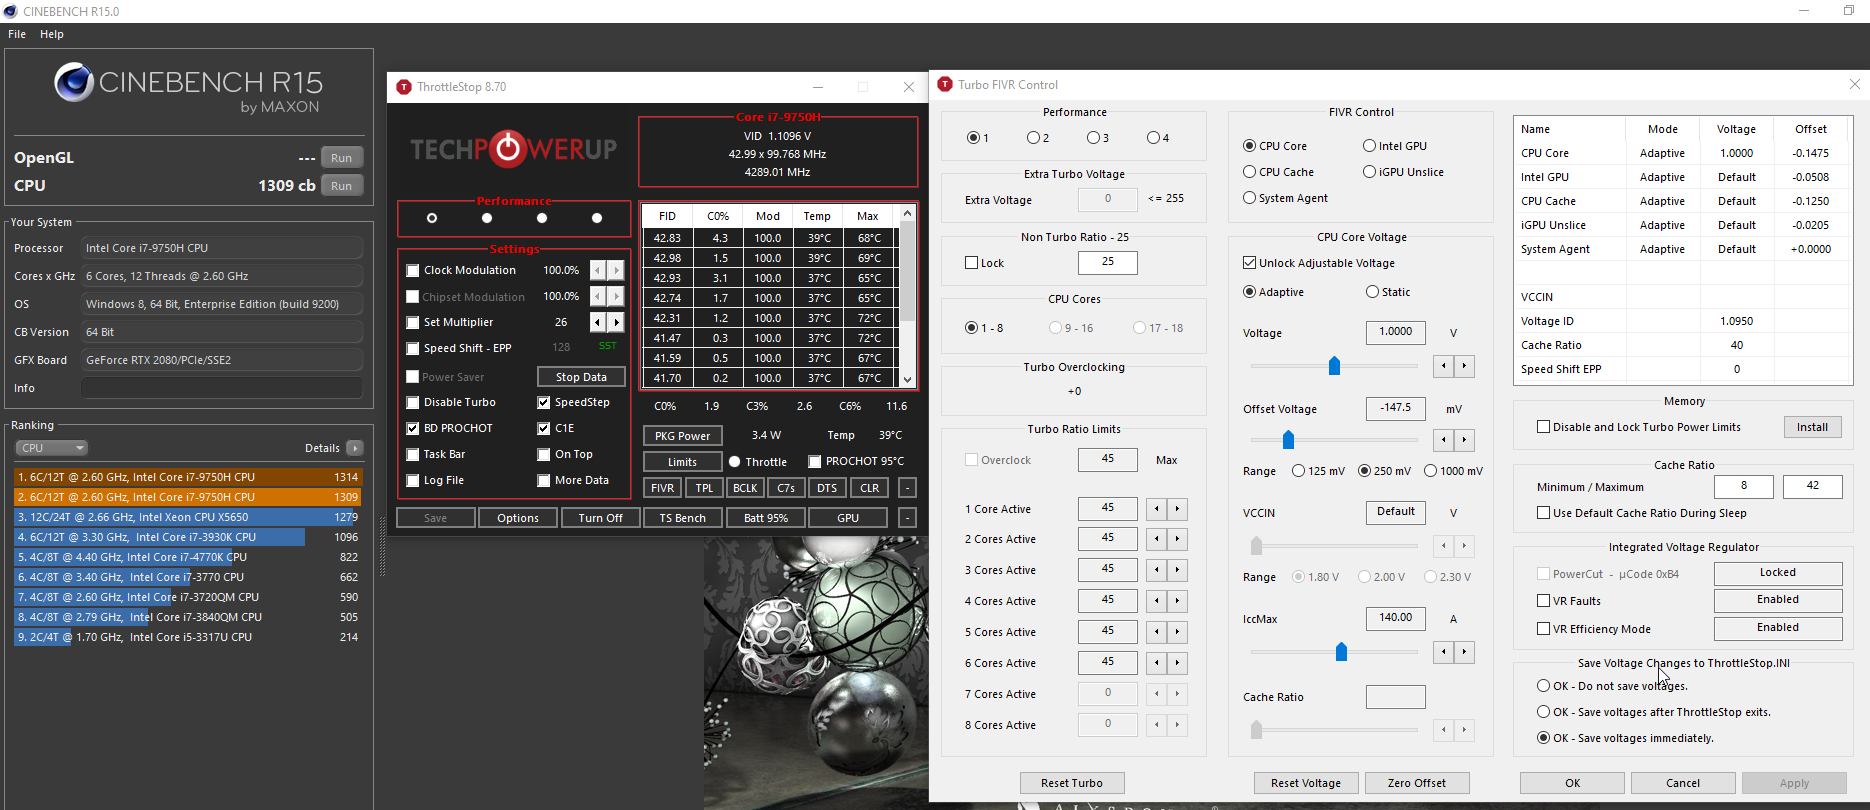Decrease 1 Core Active turbo ratio
The width and height of the screenshot is (1870, 810).
1157,509
